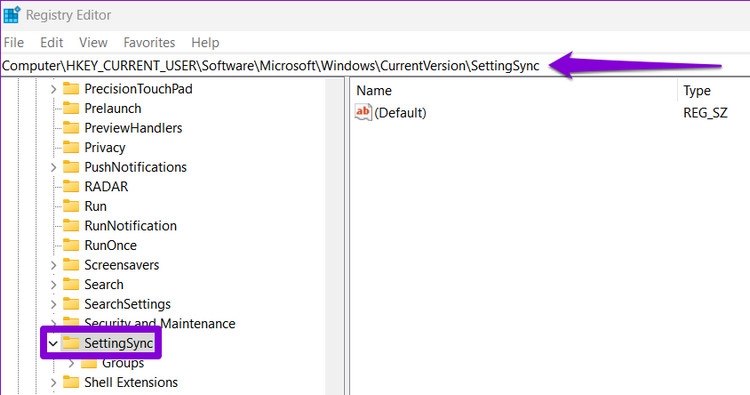Image resolution: width=750 pixels, height=395 pixels.
Task: Expand the PrecisionTouchPad key
Action: (54, 89)
